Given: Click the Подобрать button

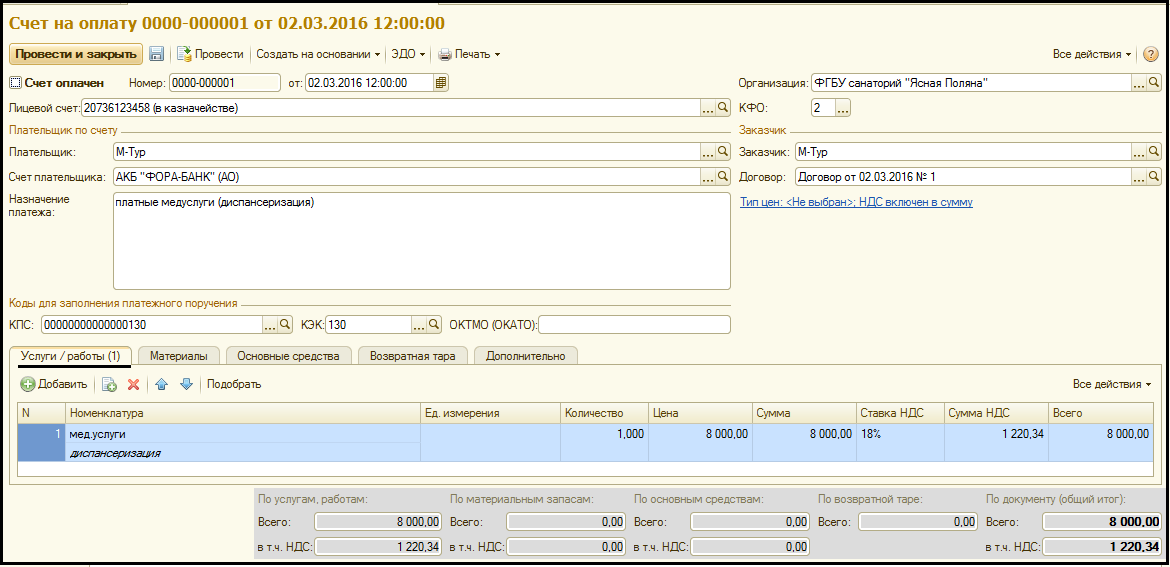Looking at the screenshot, I should point(234,384).
